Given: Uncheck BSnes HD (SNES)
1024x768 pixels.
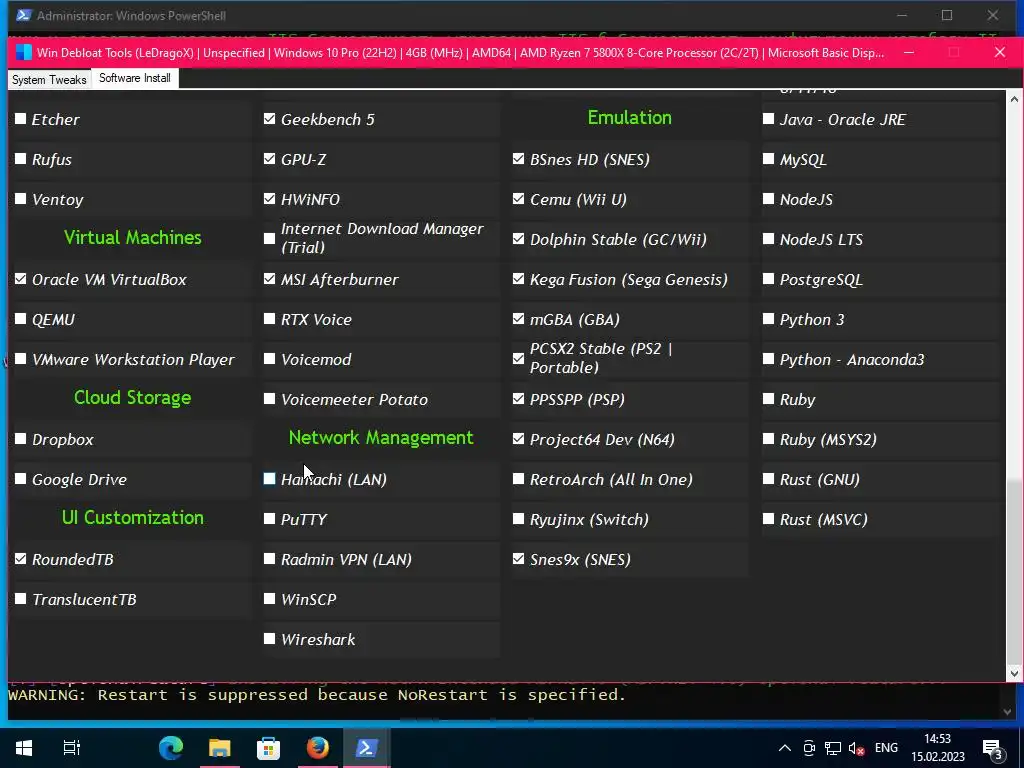Looking at the screenshot, I should (x=519, y=159).
